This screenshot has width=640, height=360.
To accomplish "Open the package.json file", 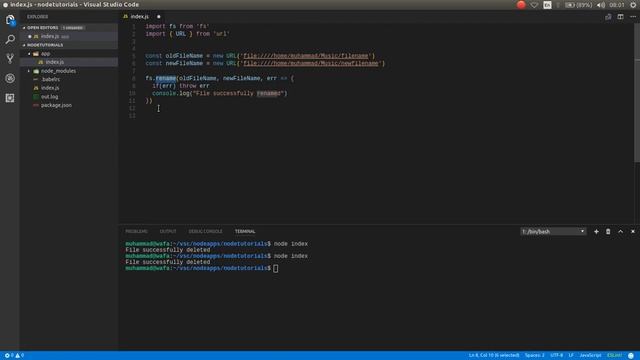I will (x=56, y=105).
